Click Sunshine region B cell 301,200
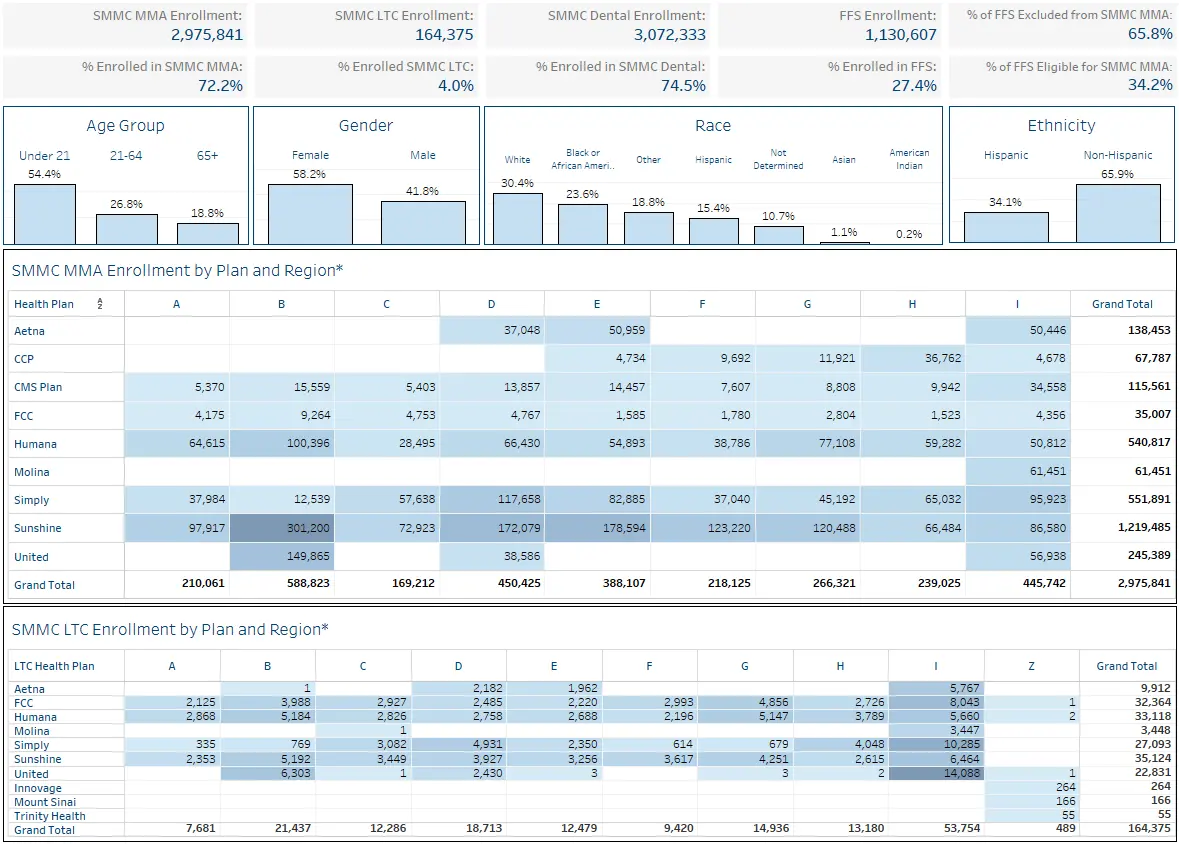Image resolution: width=1179 pixels, height=844 pixels. pyautogui.click(x=282, y=528)
